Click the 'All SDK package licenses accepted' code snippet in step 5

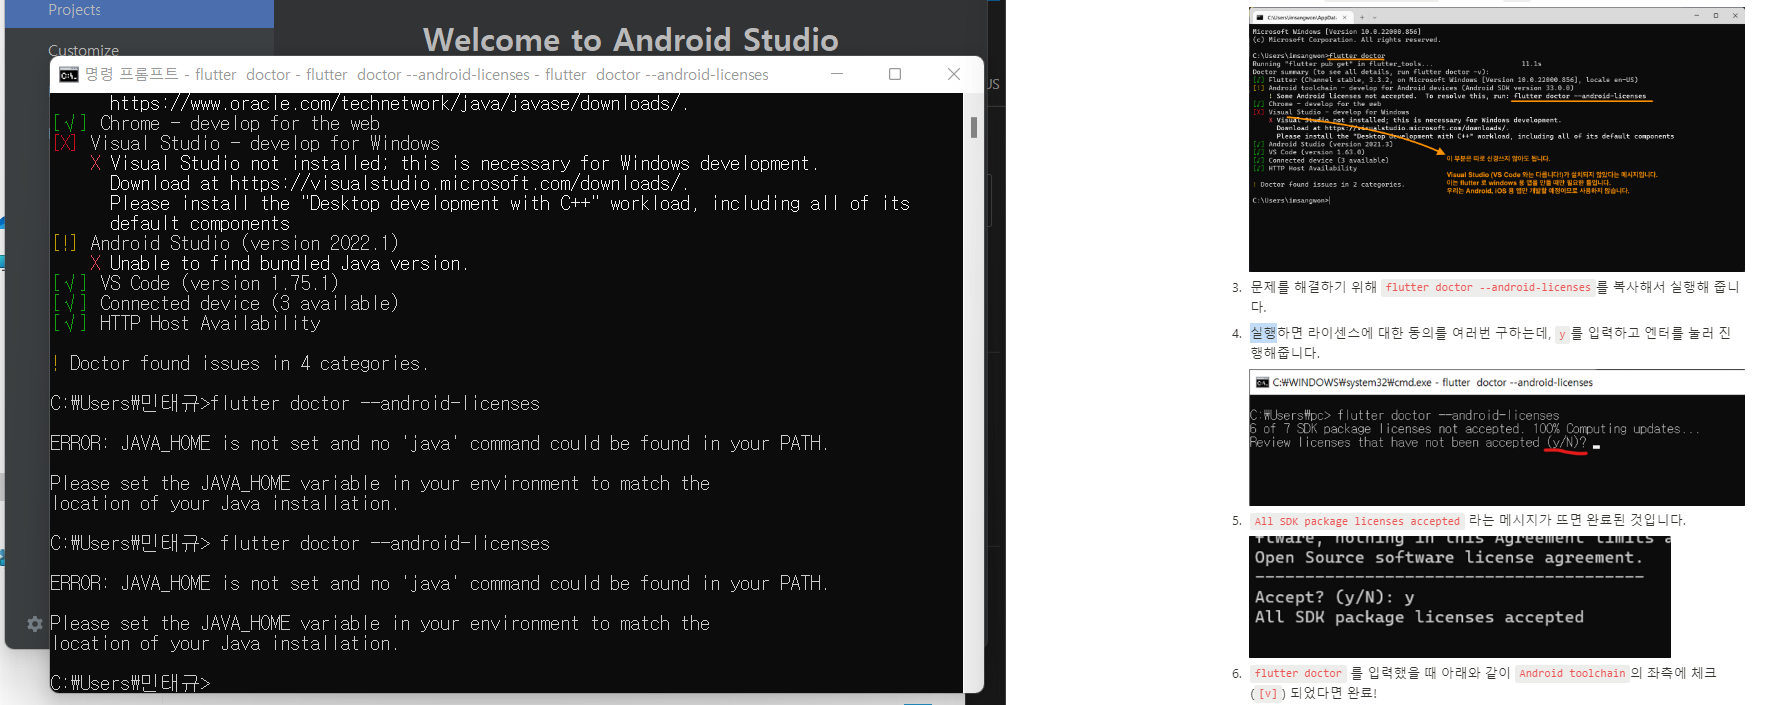[x=1357, y=522]
